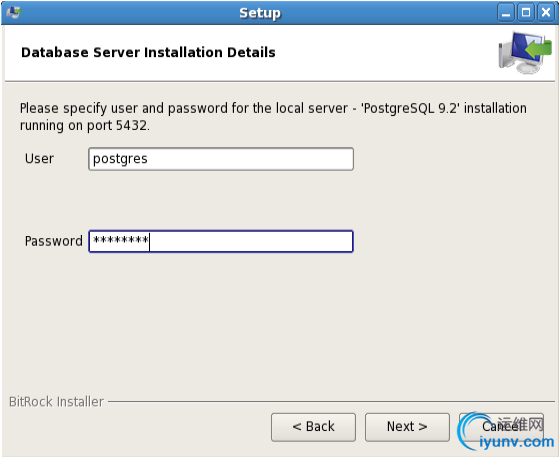Click the computer with green arrow installer icon
The height and width of the screenshot is (458, 560).
click(x=525, y=53)
